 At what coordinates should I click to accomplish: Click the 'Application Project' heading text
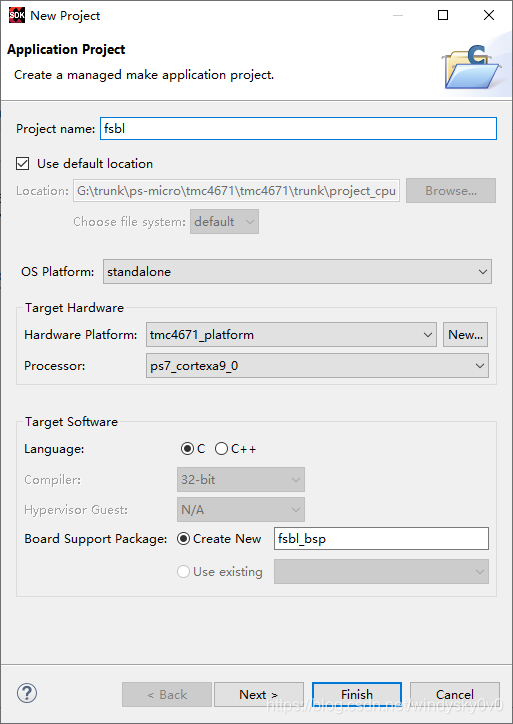tap(66, 49)
